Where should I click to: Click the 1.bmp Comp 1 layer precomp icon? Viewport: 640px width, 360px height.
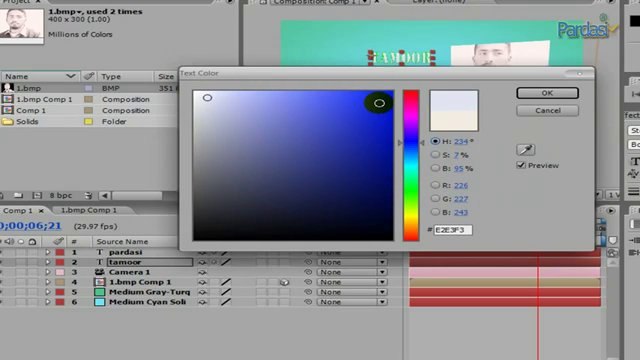tap(100, 282)
